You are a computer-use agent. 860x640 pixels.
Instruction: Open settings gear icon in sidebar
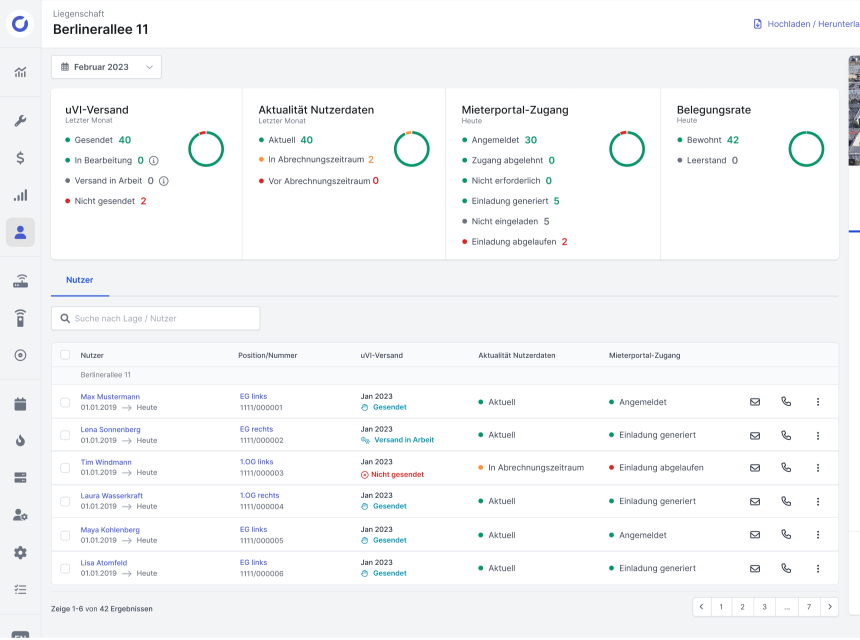(20, 552)
